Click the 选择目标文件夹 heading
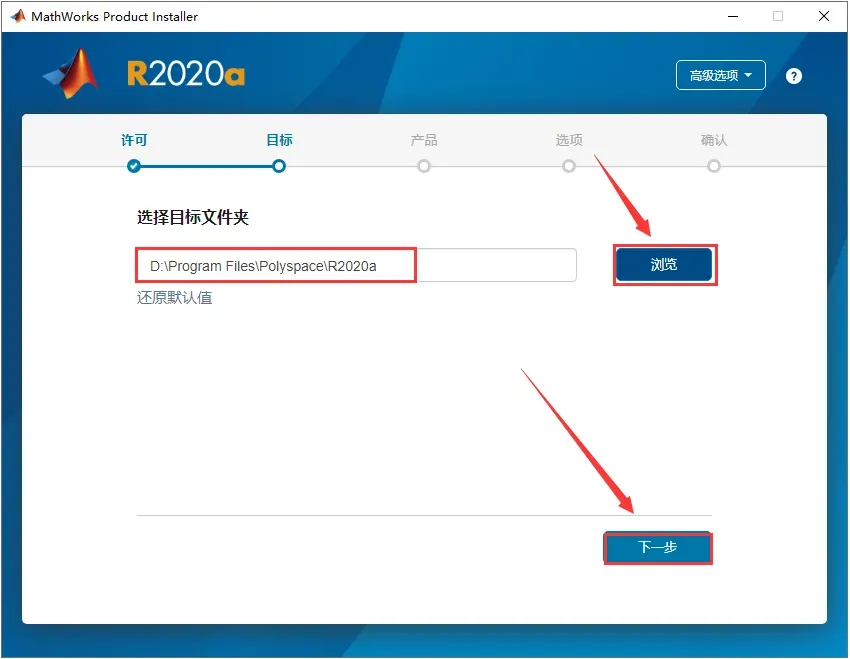Screen dimensions: 850x659 point(192,217)
